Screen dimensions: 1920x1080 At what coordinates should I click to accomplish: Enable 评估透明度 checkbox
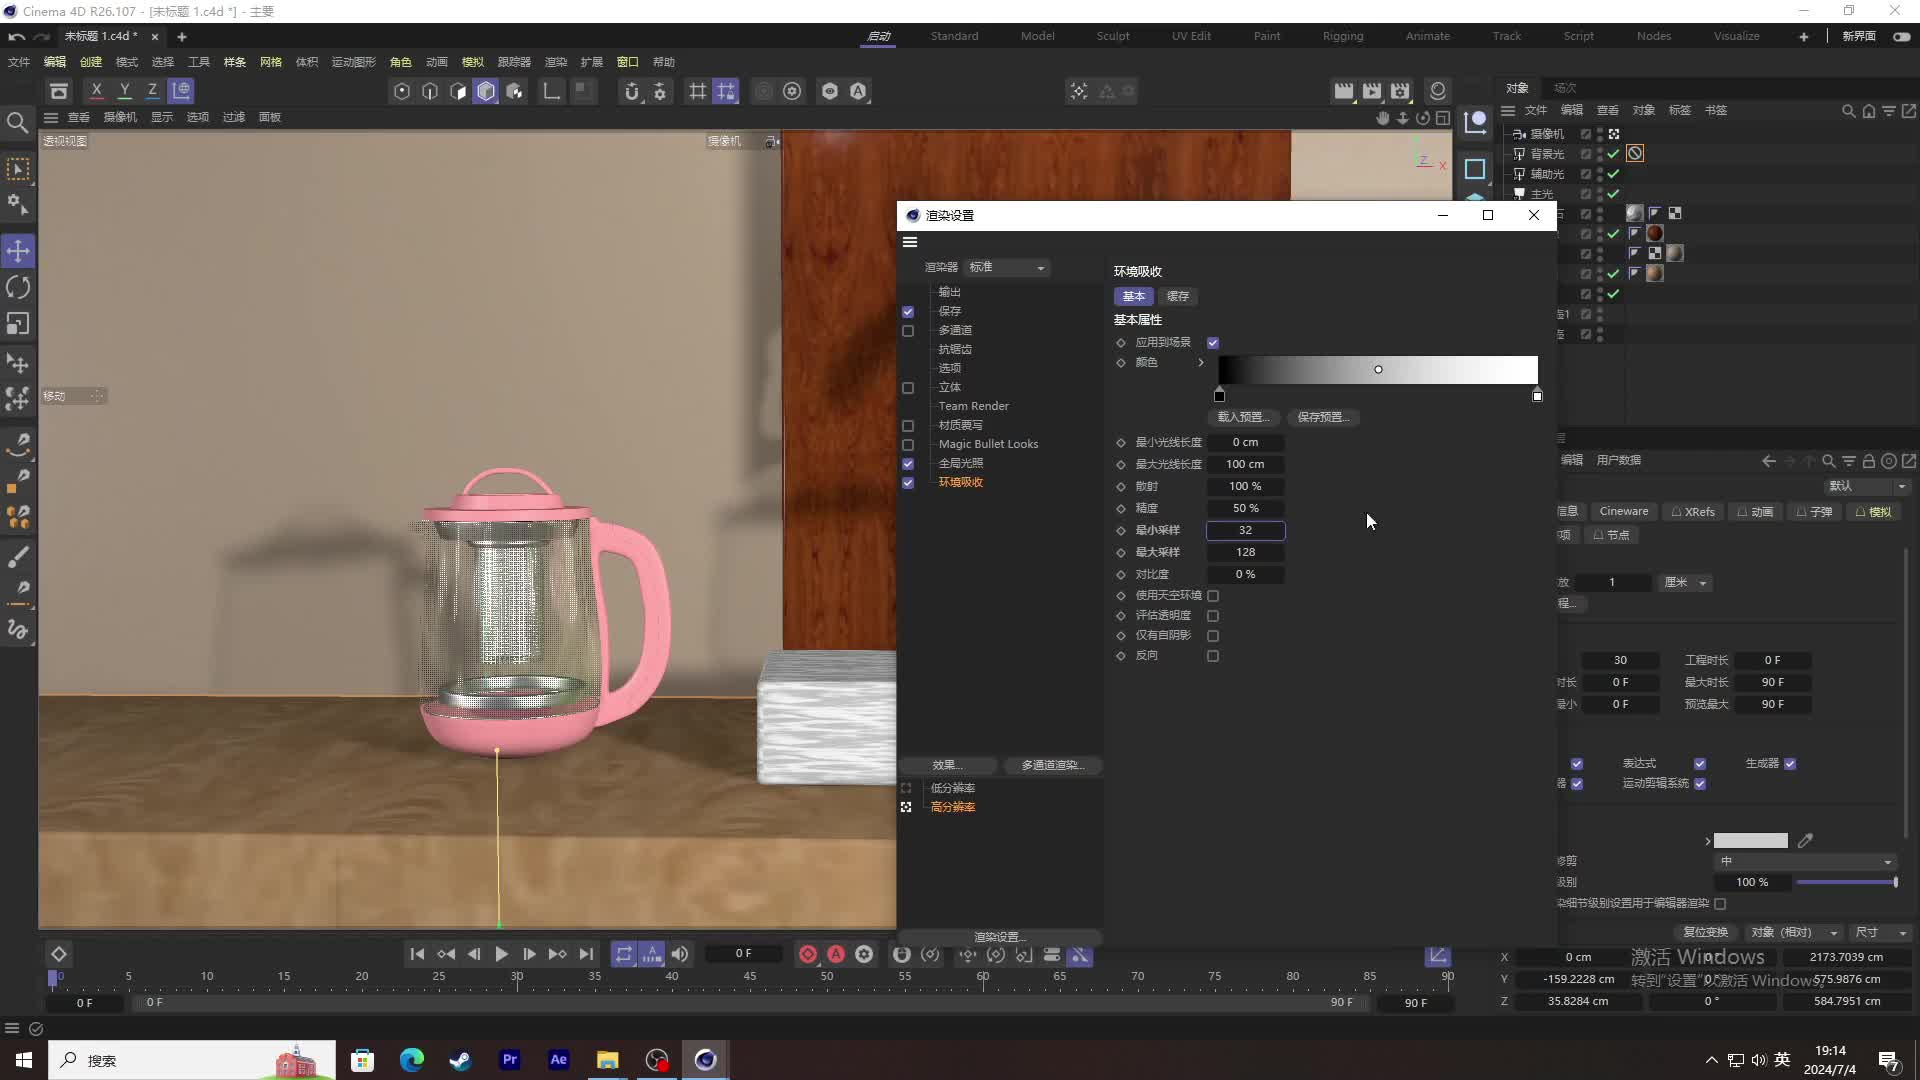point(1213,616)
